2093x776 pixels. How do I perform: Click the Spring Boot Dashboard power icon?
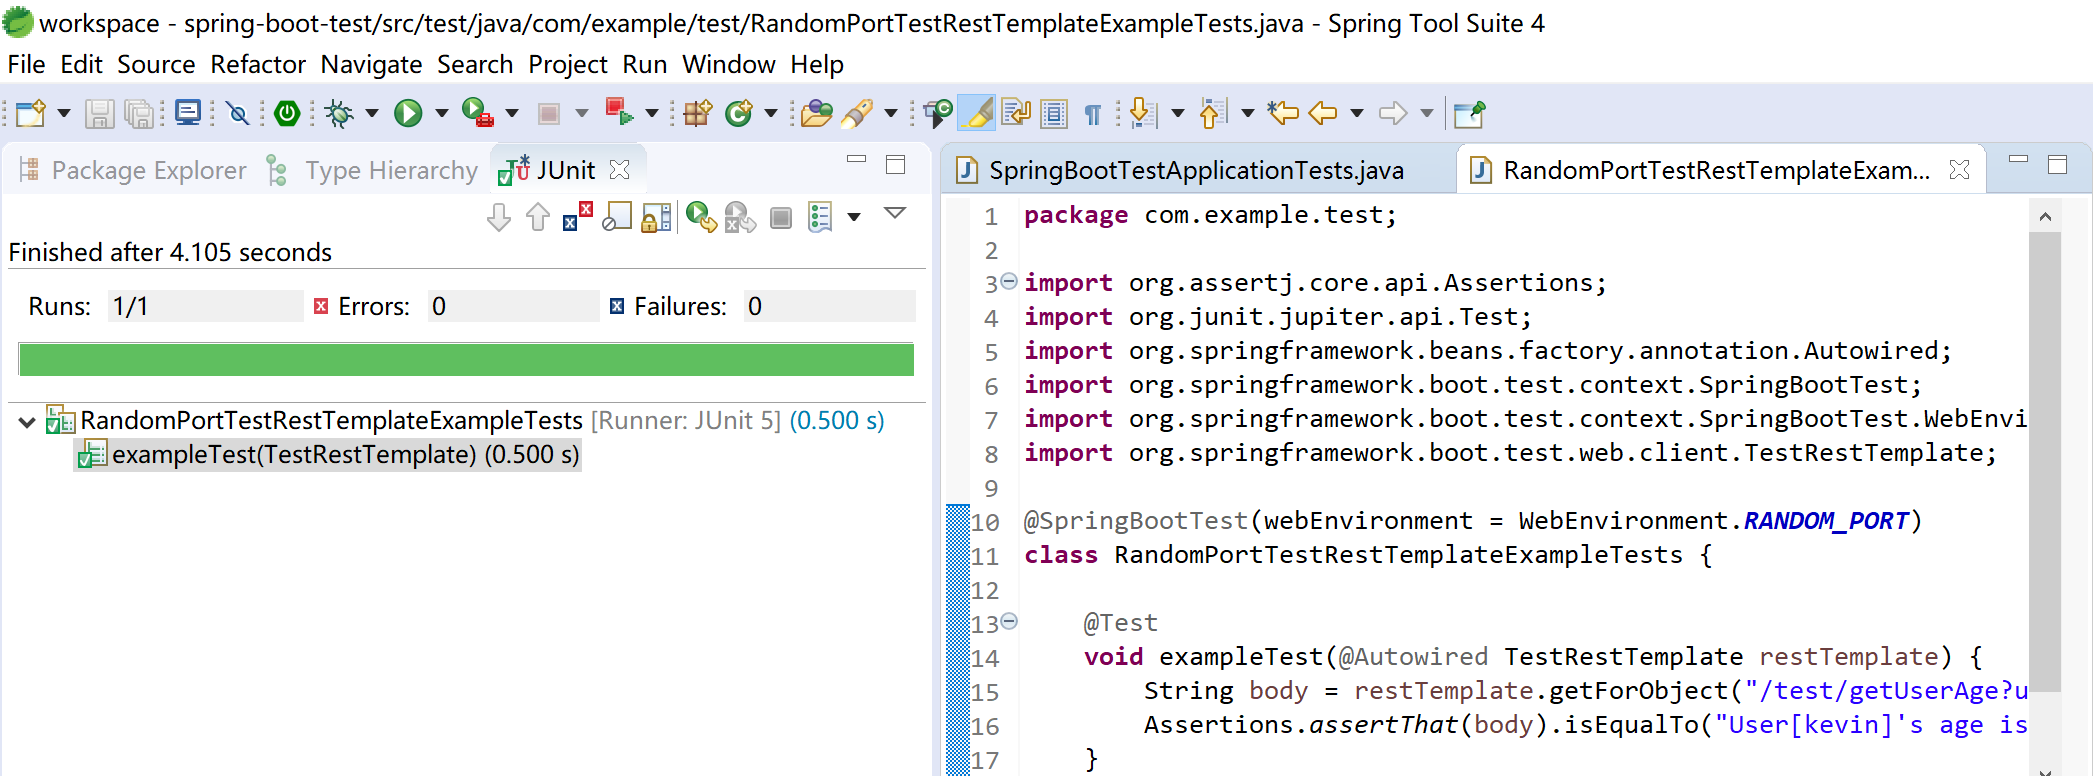pos(287,113)
